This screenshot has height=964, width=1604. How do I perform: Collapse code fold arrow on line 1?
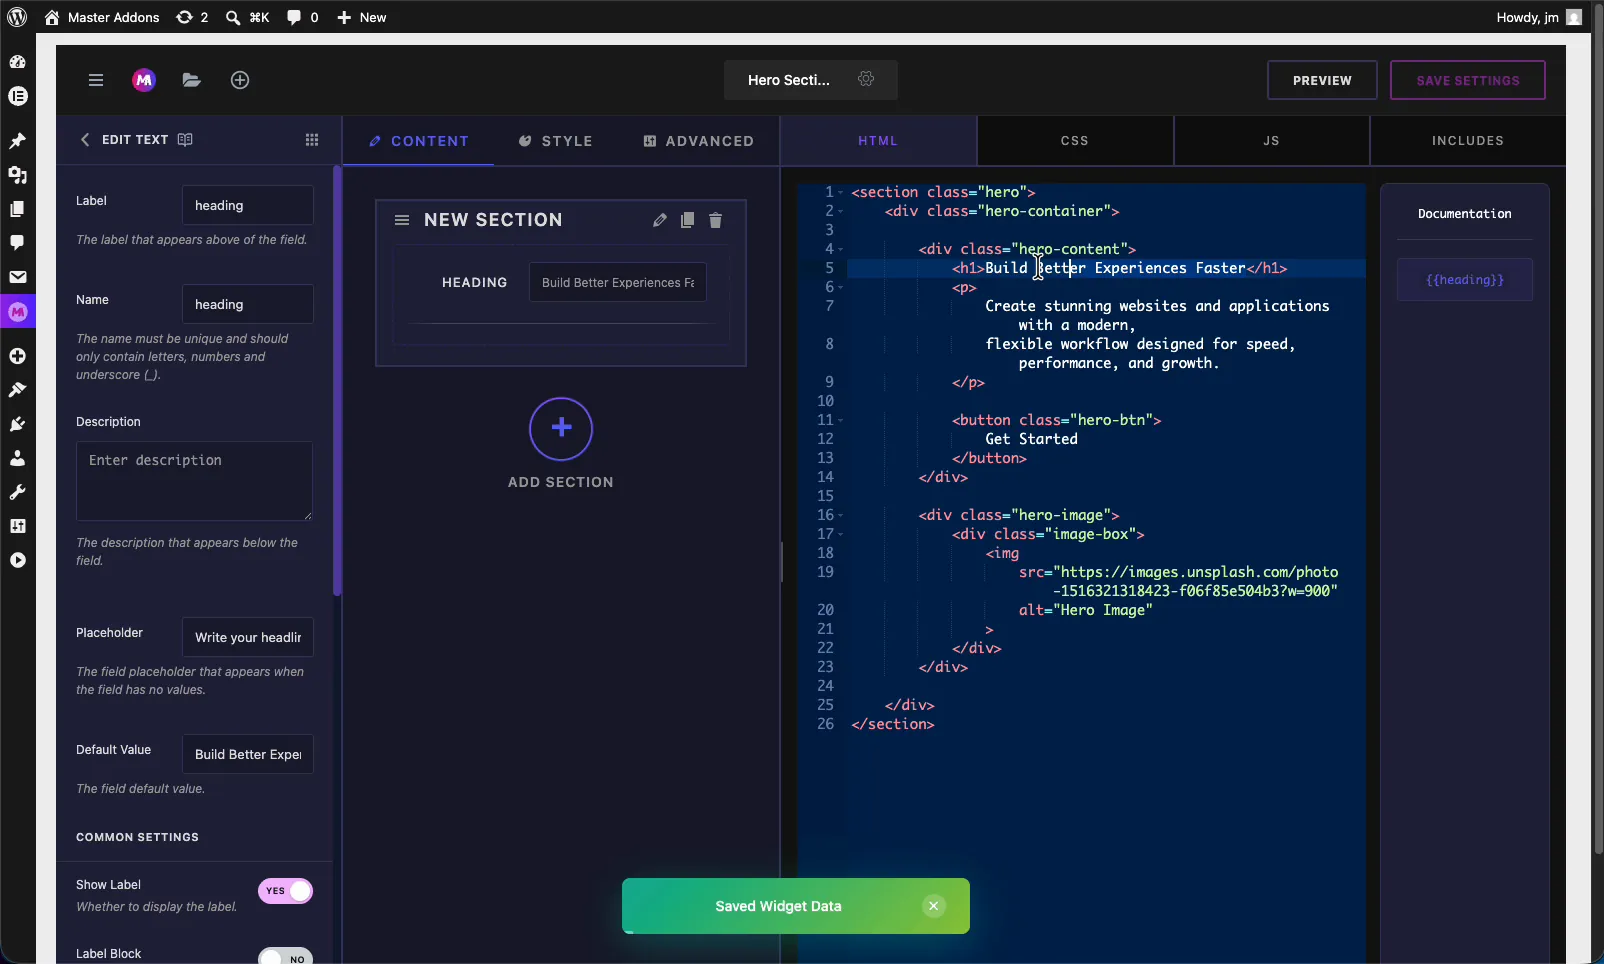[841, 192]
